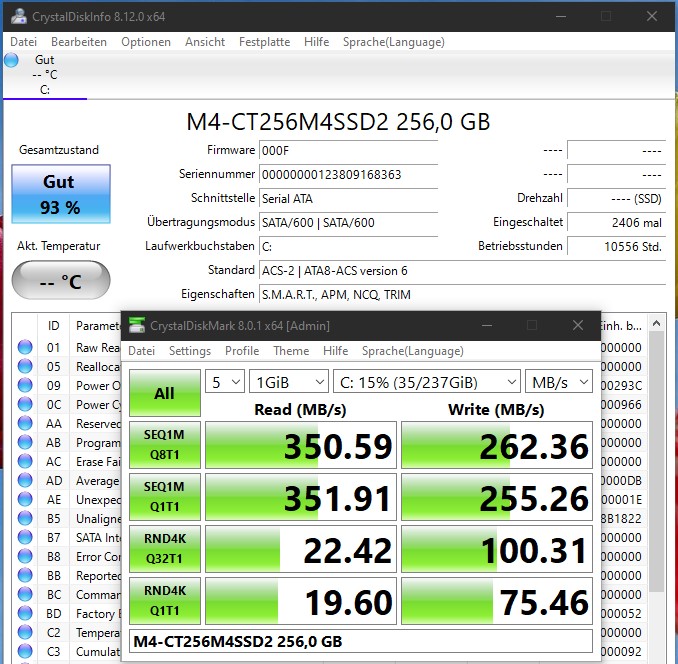This screenshot has height=664, width=678.
Task: Click status orb for attribute C2 row
Action: 25,632
